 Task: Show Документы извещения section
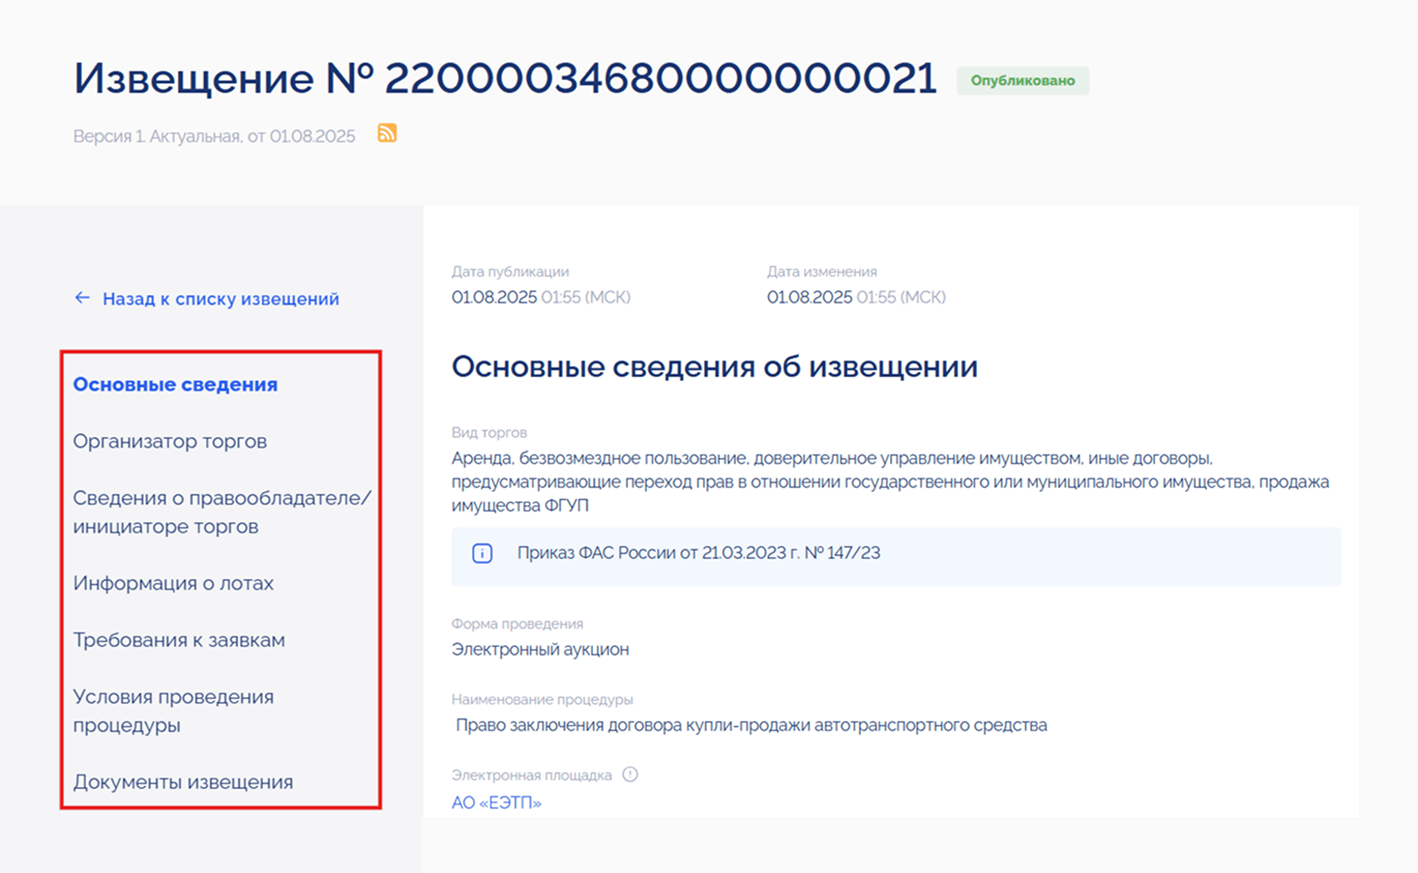tap(183, 783)
